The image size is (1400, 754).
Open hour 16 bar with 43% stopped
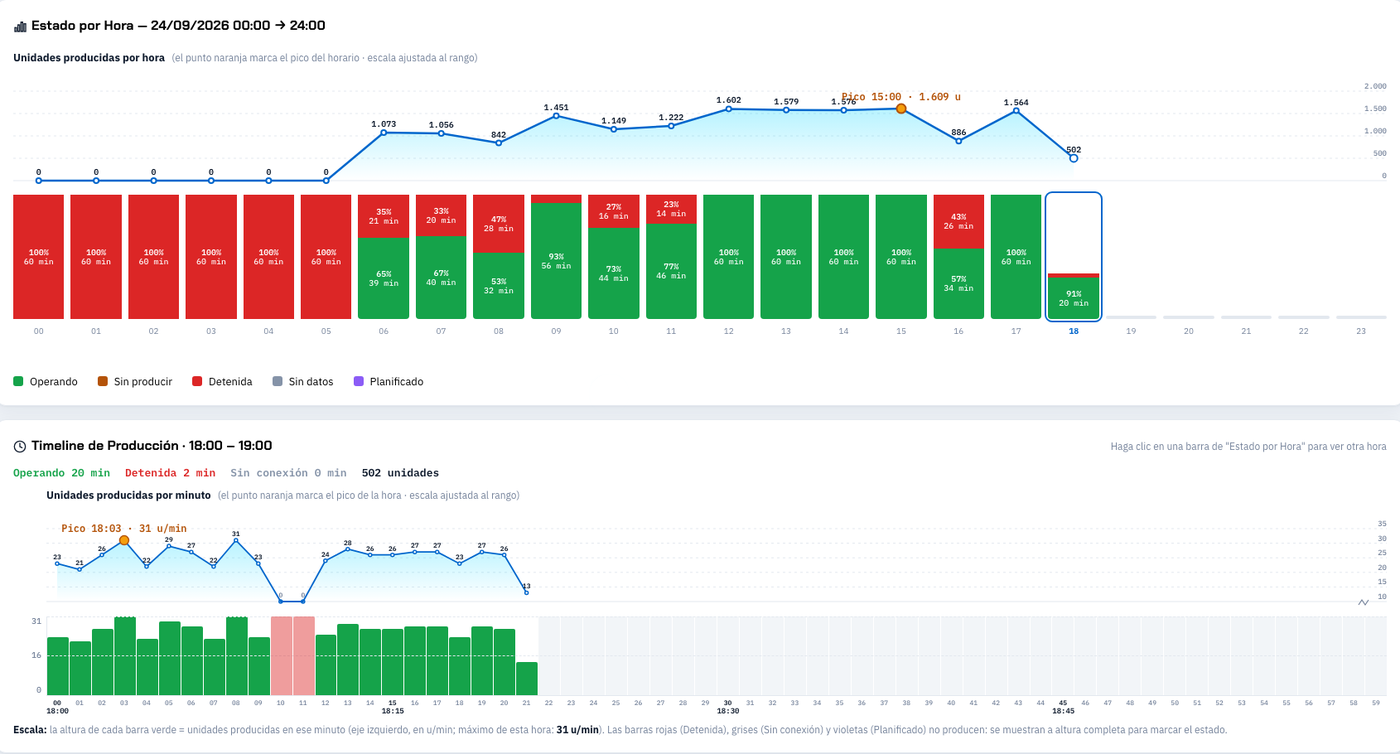(959, 257)
